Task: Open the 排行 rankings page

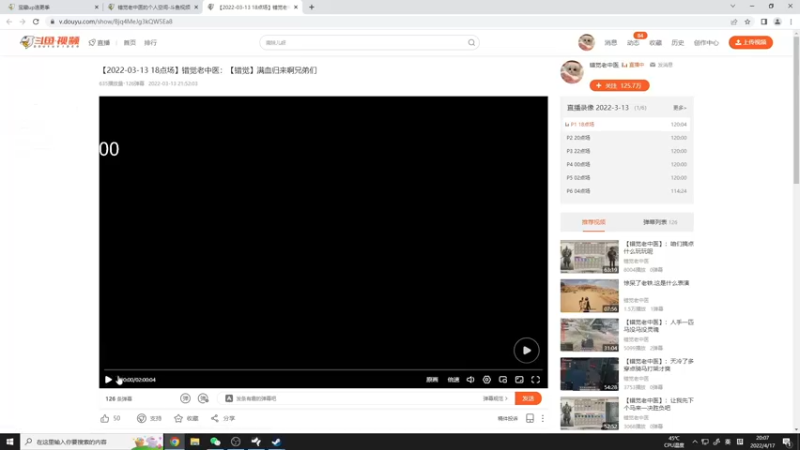Action: click(x=150, y=43)
